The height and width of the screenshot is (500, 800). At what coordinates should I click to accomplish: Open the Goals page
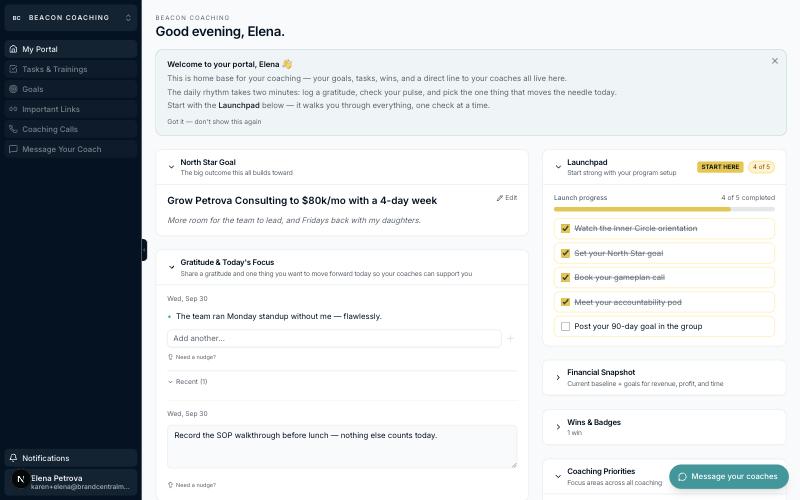71,89
